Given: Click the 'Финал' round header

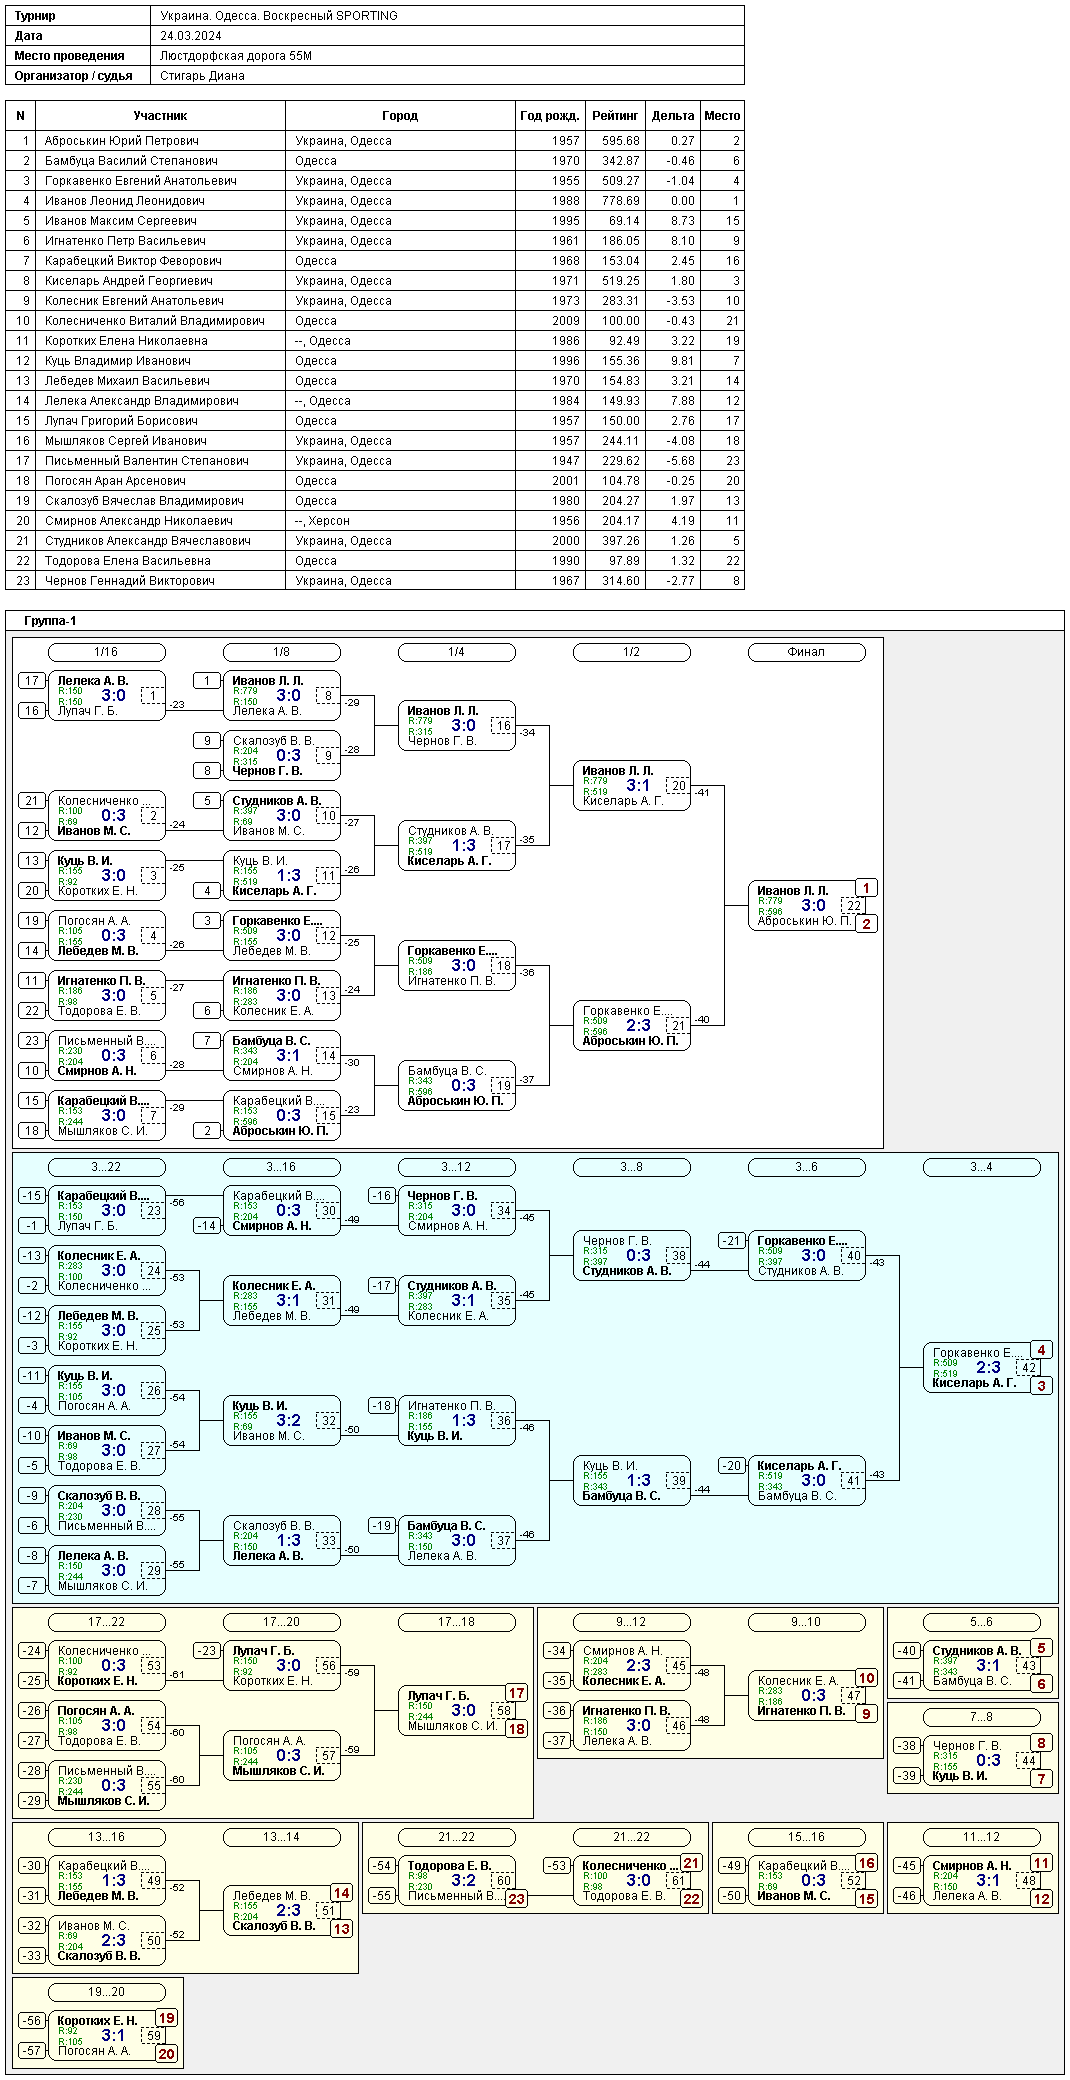Looking at the screenshot, I should tap(806, 652).
